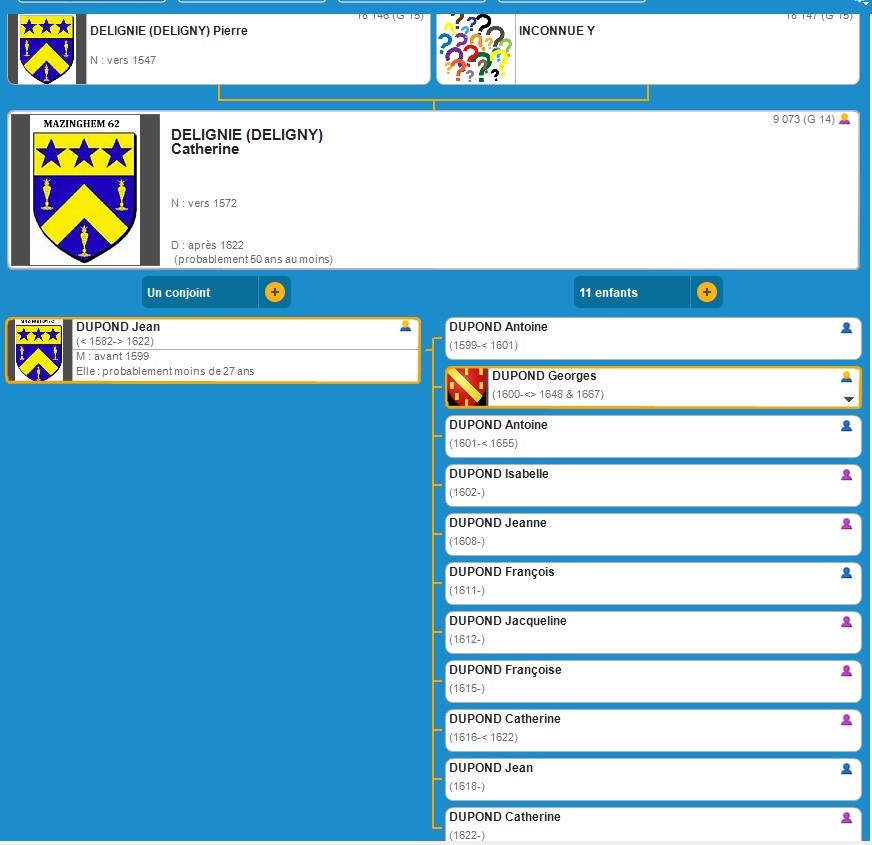This screenshot has height=845, width=872.
Task: Click the person icon on DUPOND Jean spouse card
Action: pyautogui.click(x=405, y=326)
